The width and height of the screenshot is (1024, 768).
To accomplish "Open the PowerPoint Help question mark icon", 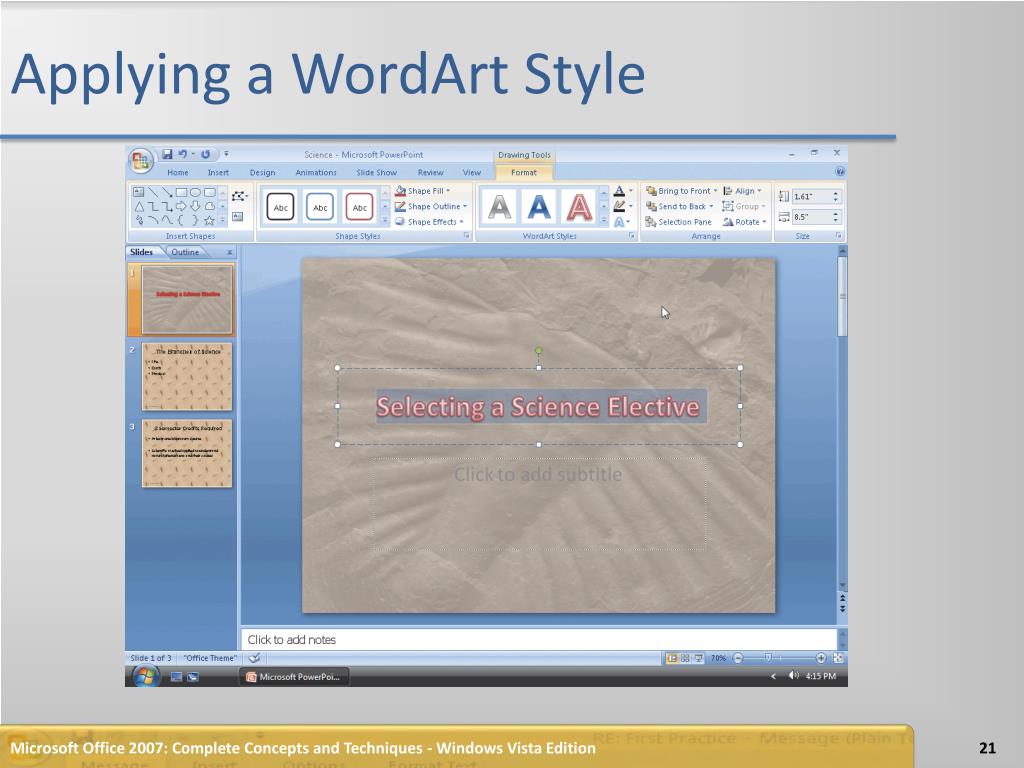I will coord(840,172).
